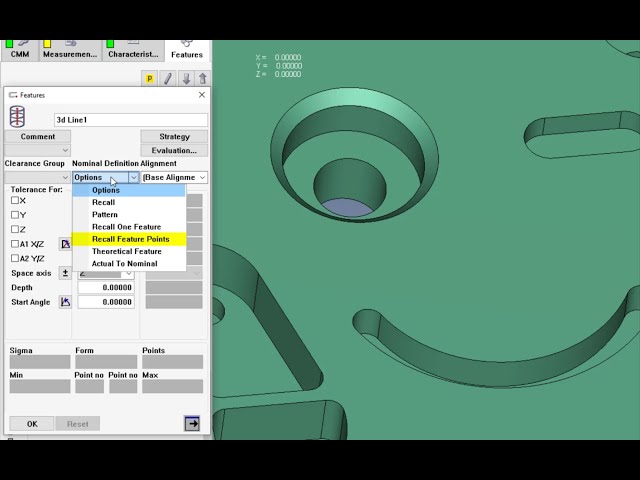
Task: Switch to the CMM tab
Action: [x=20, y=51]
